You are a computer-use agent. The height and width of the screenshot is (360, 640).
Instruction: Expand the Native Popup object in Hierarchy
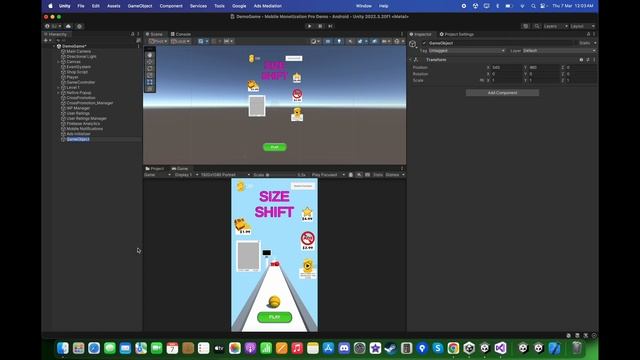tap(59, 93)
